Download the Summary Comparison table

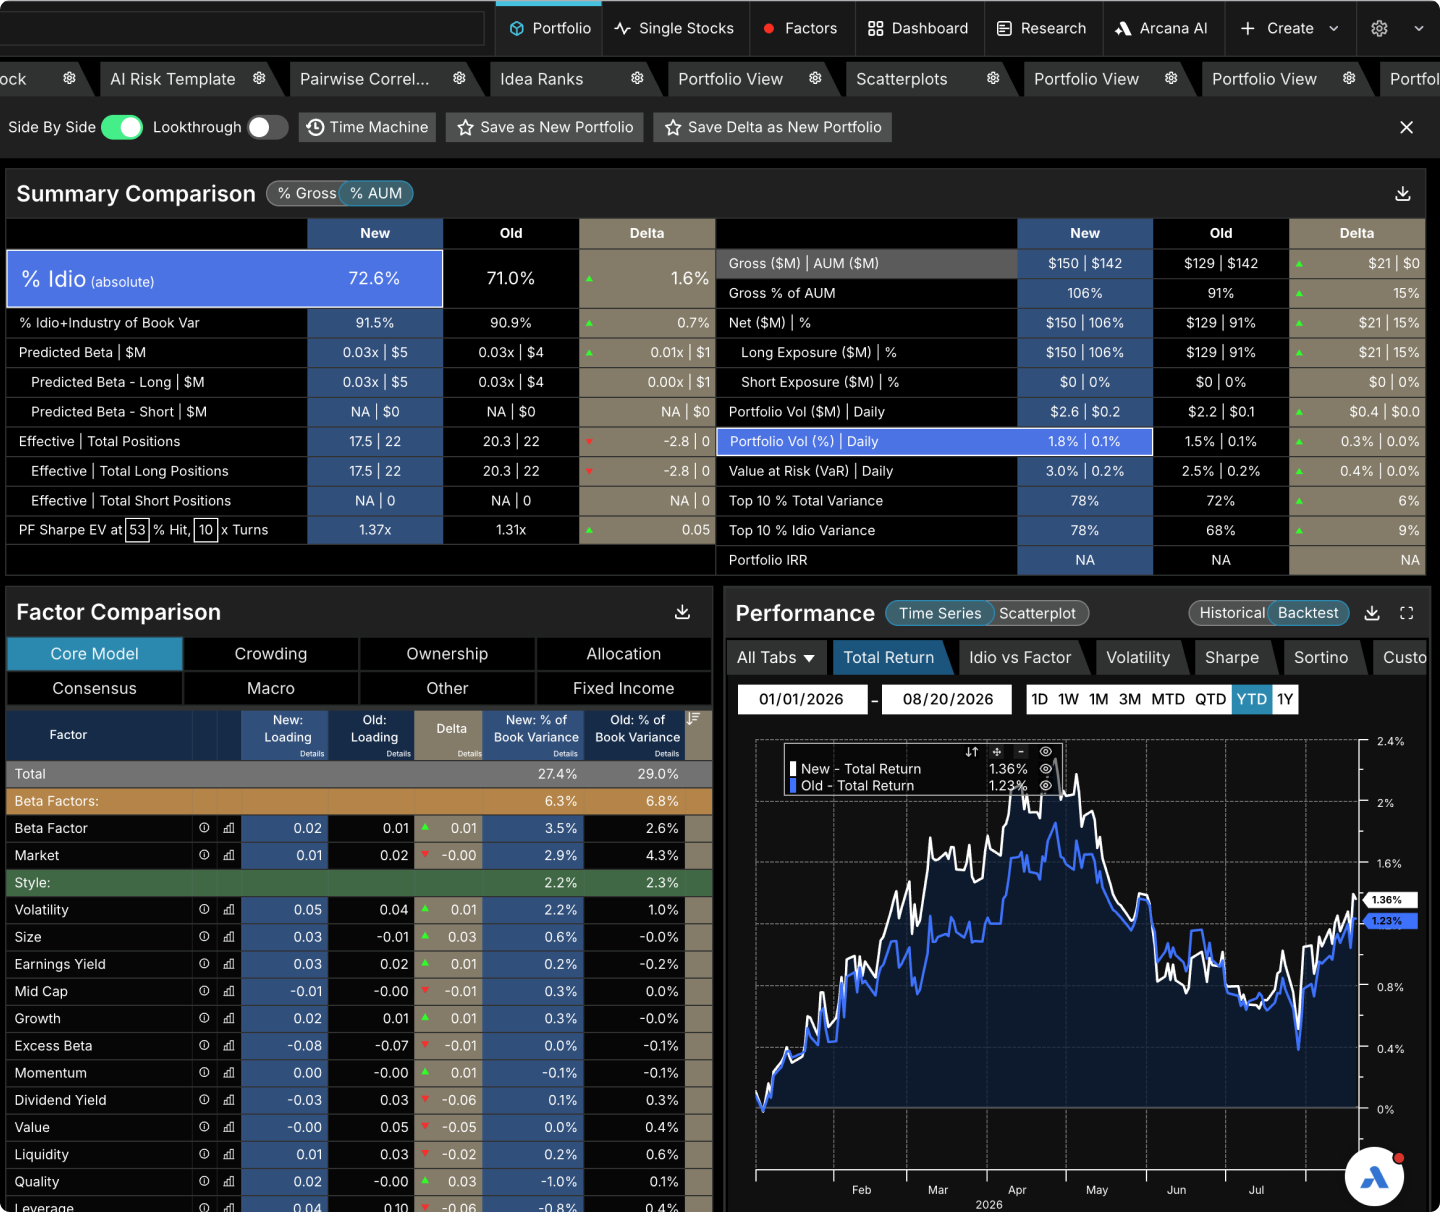point(1403,194)
